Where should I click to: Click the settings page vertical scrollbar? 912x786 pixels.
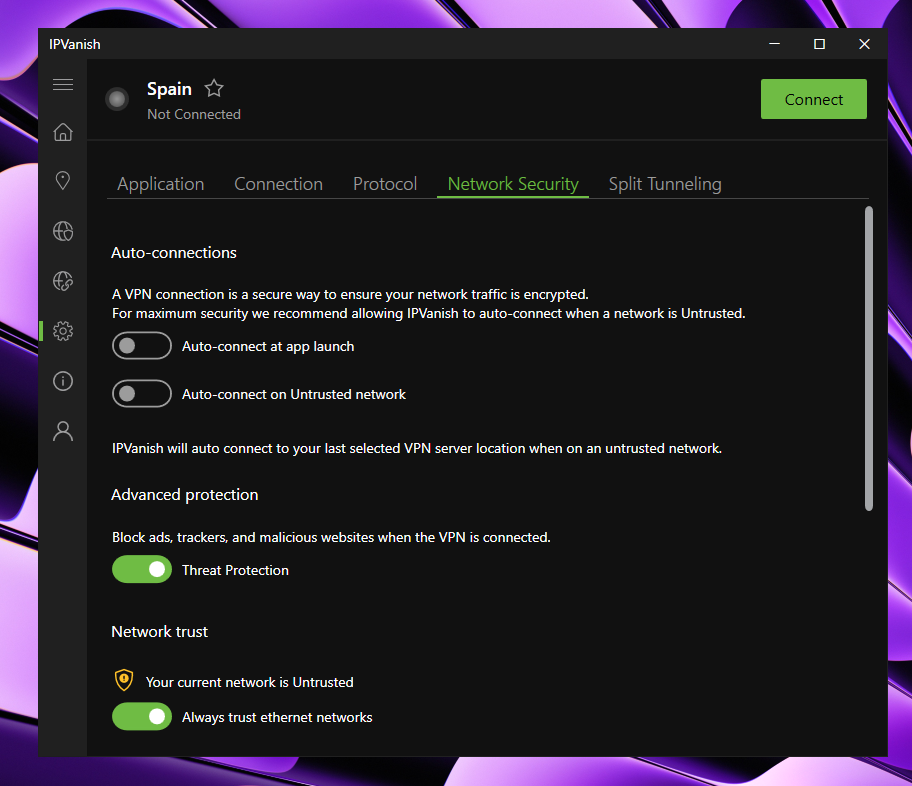(869, 358)
